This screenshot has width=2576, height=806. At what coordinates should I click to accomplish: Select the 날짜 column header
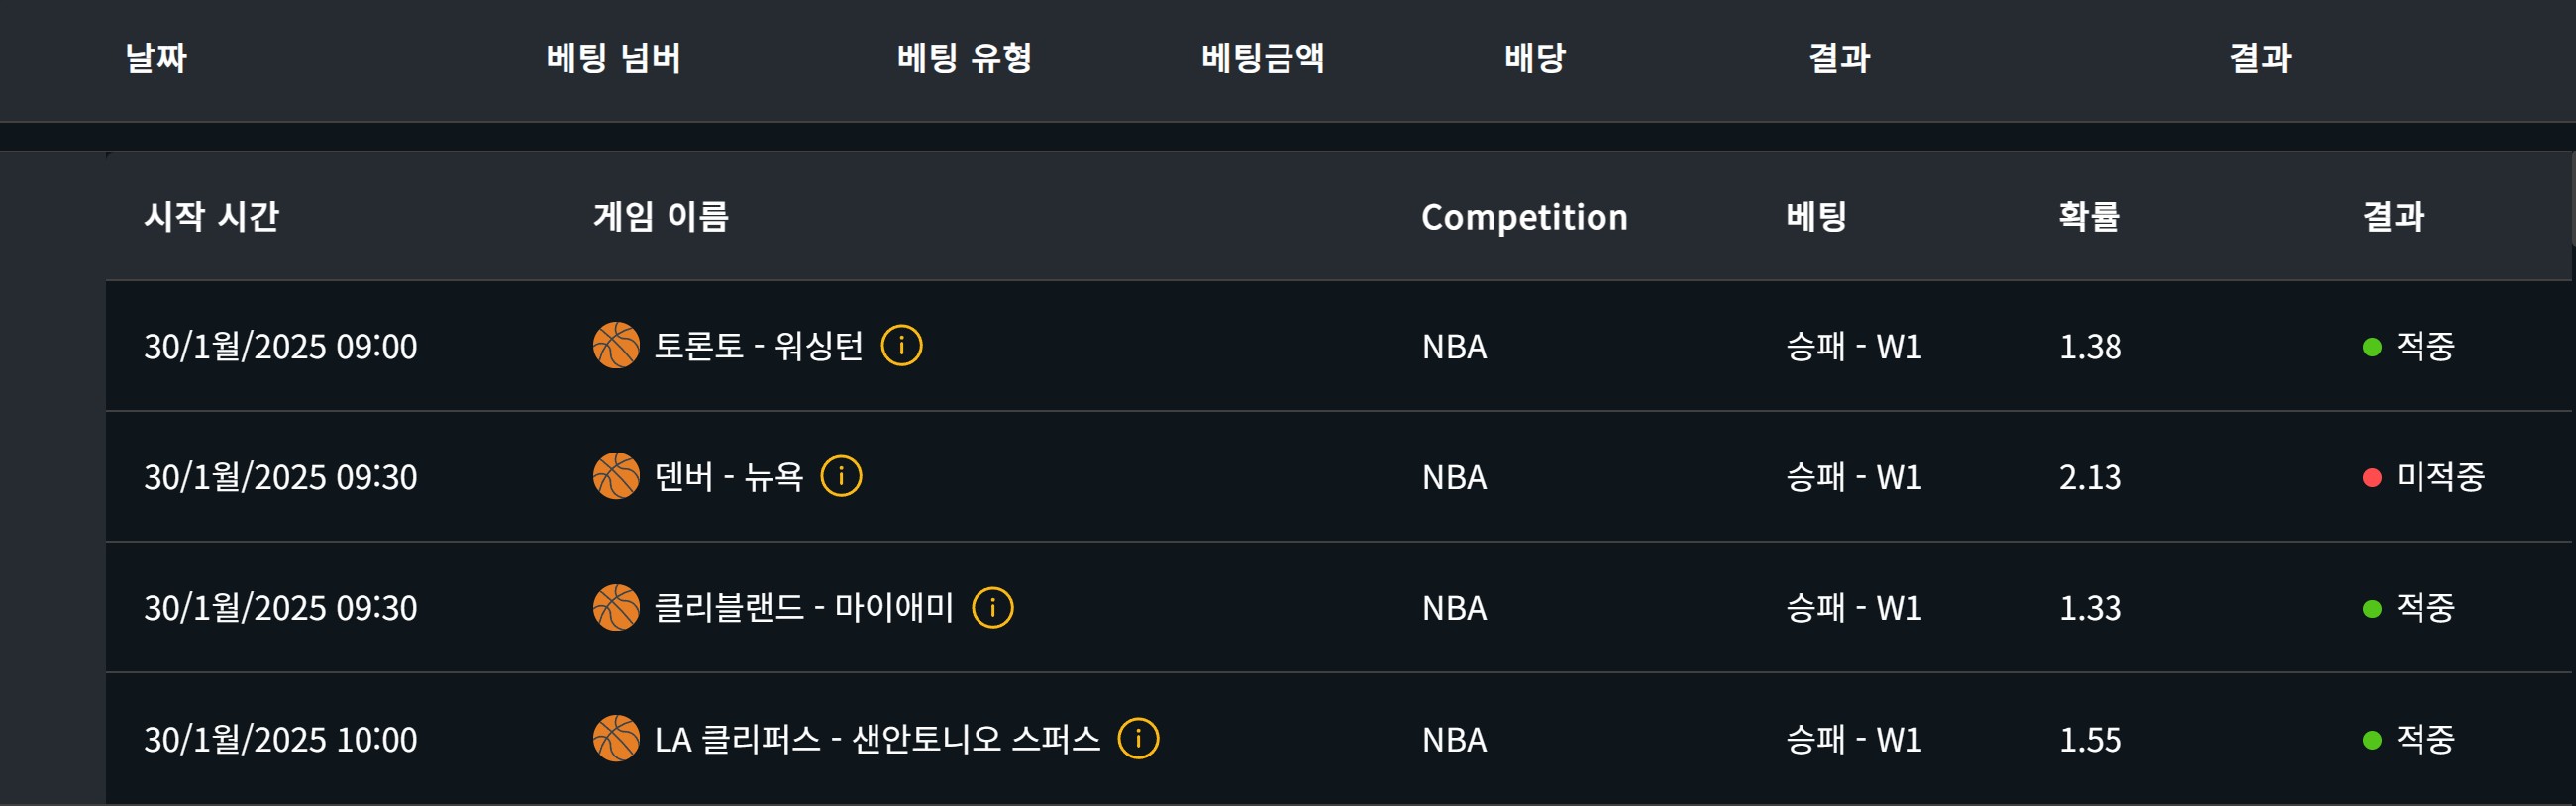155,58
